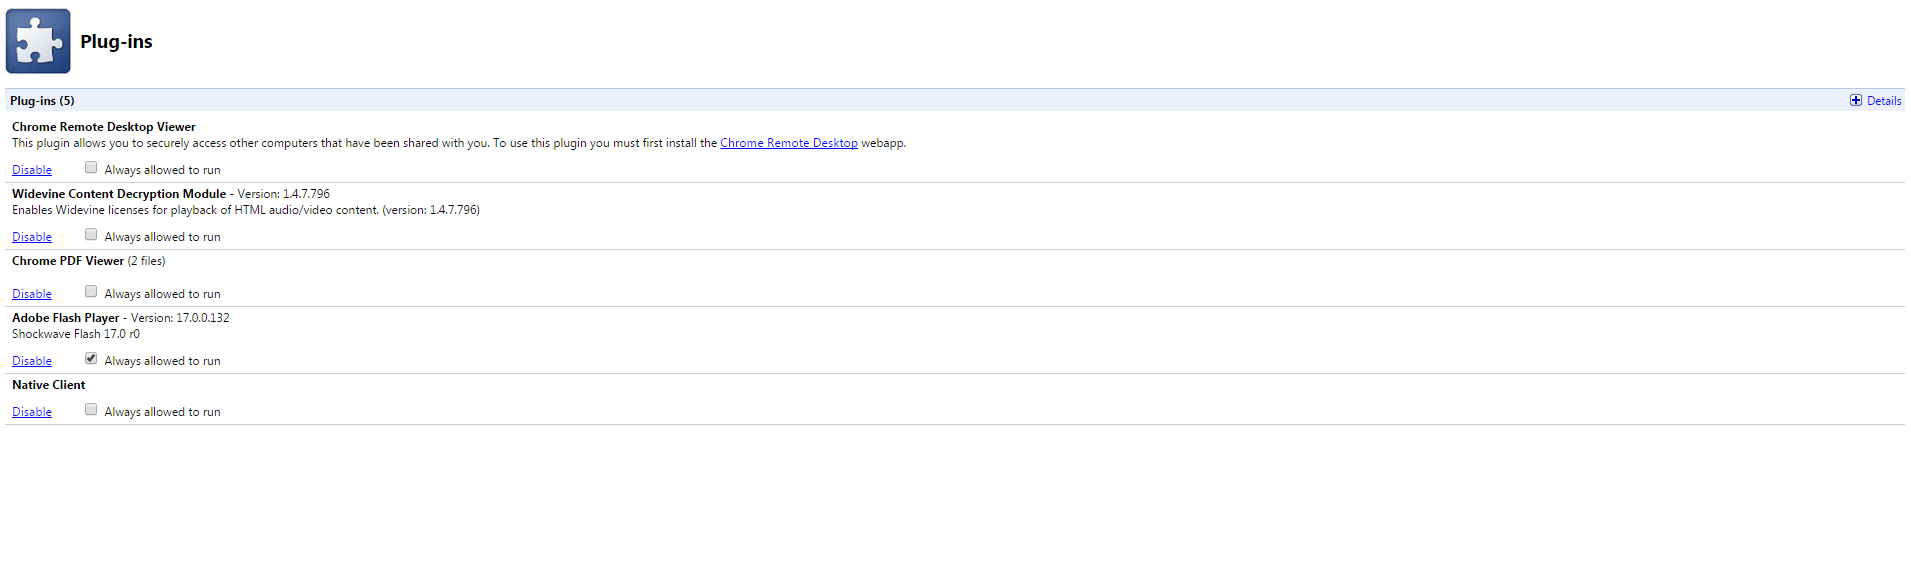This screenshot has width=1911, height=561.
Task: Select Adobe Flash Player name text
Action: point(66,318)
